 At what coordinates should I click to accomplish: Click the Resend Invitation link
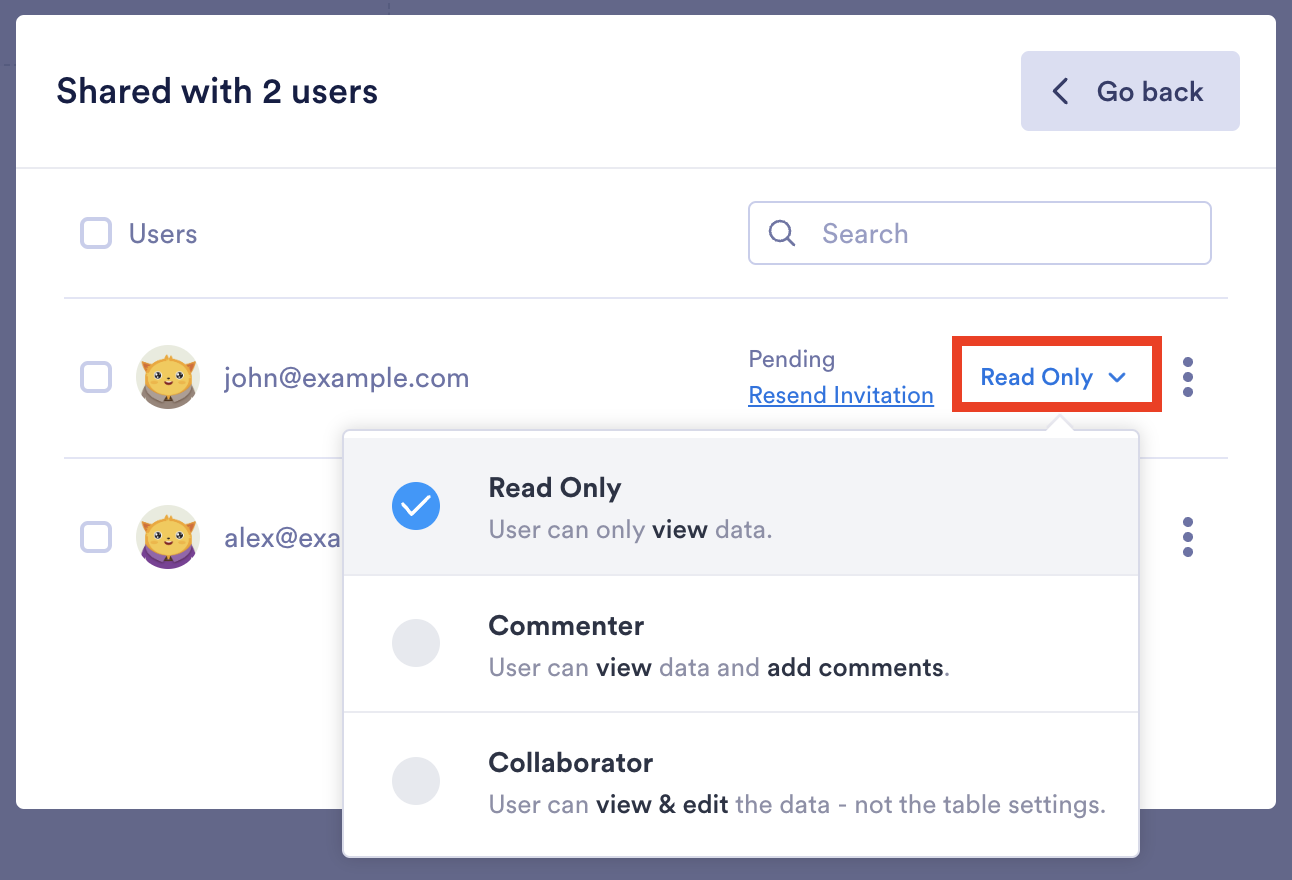tap(841, 395)
